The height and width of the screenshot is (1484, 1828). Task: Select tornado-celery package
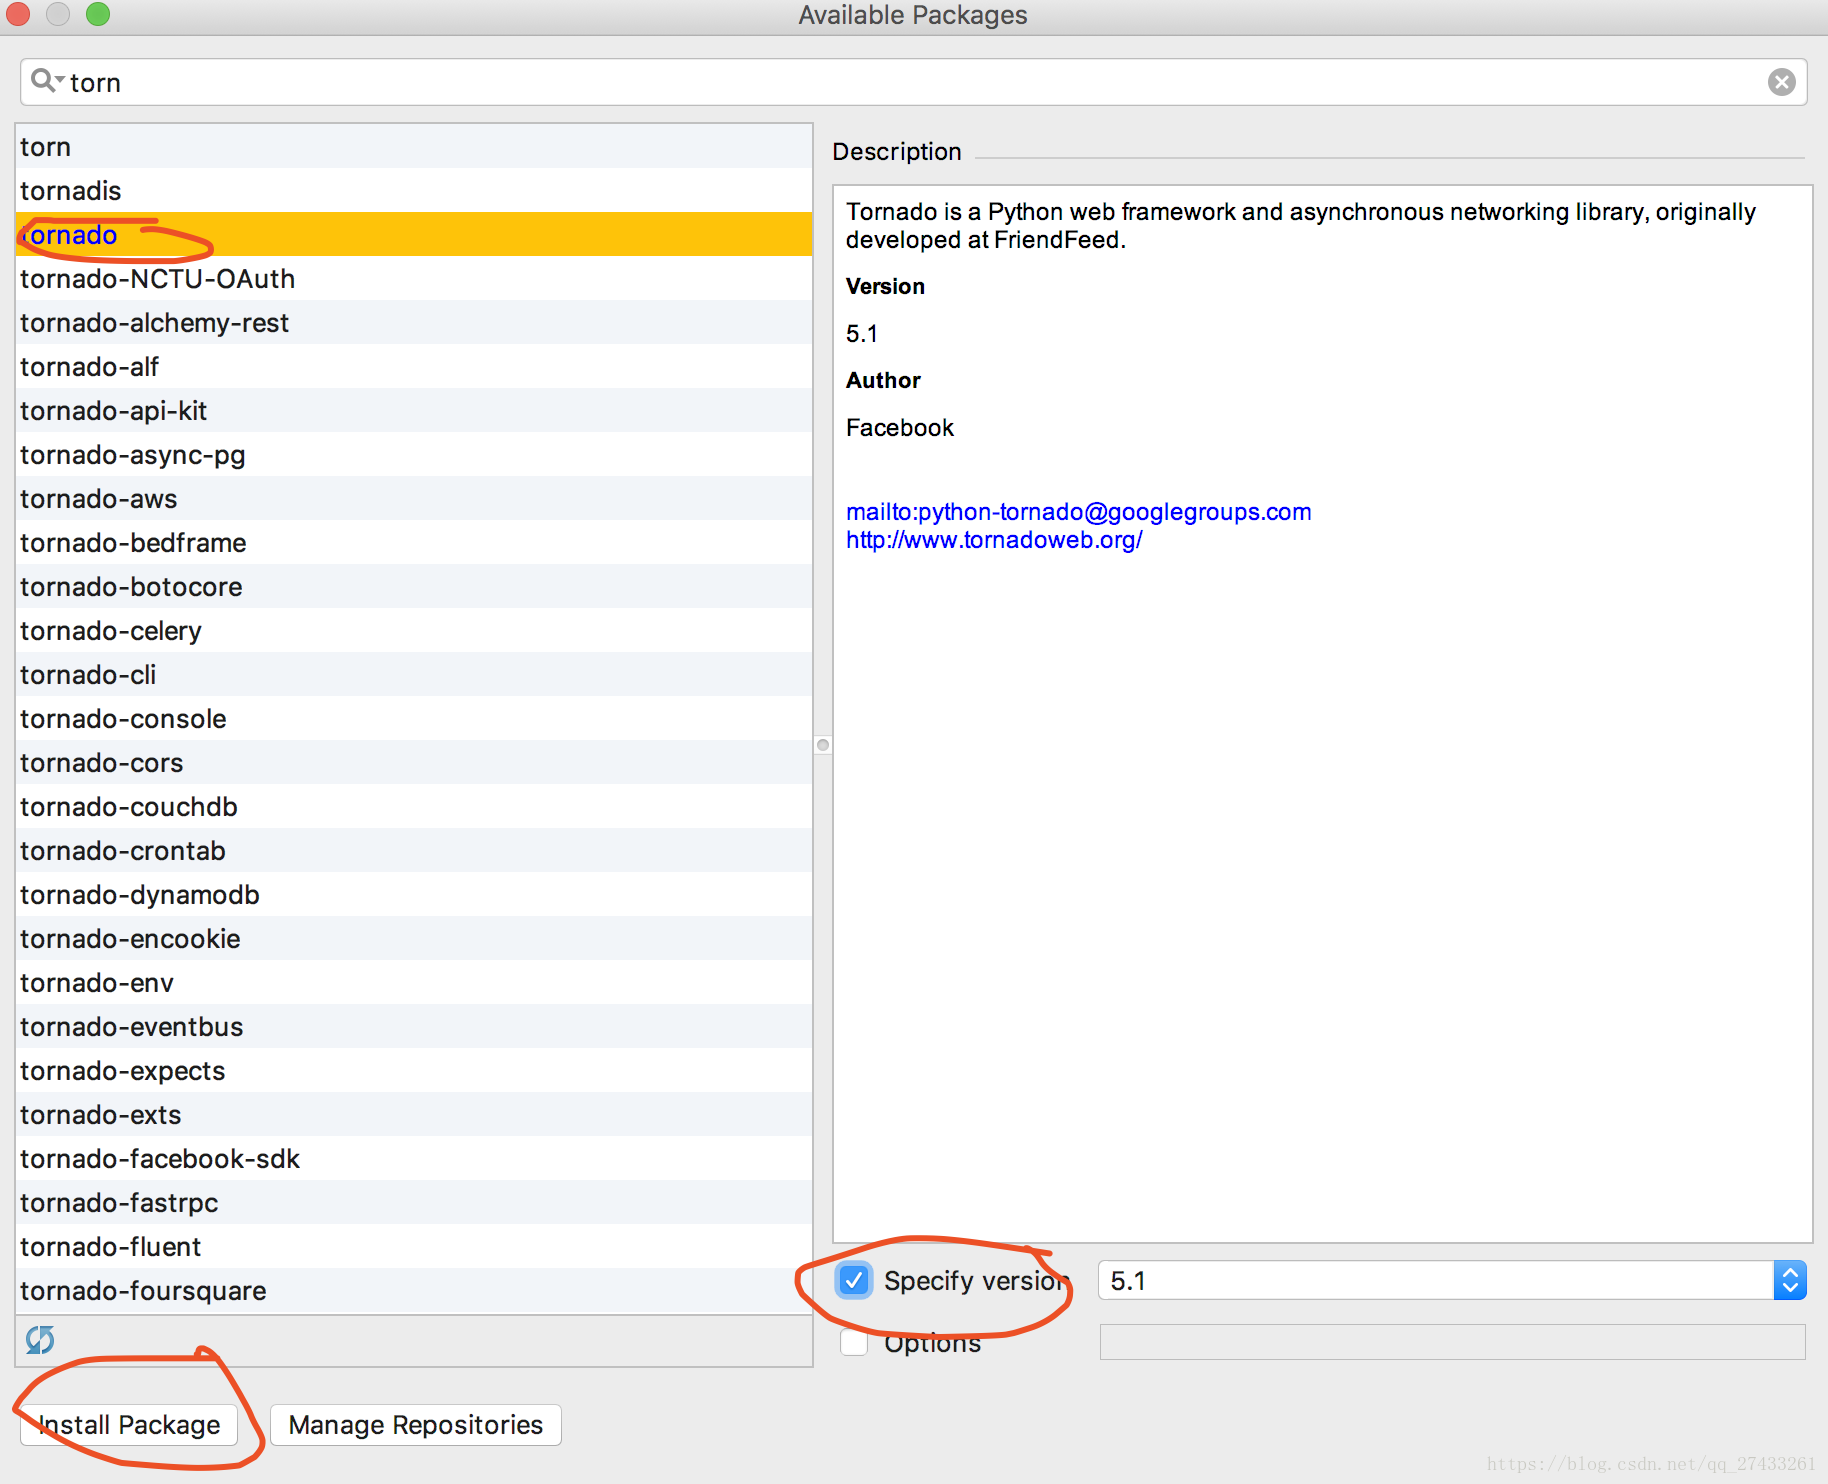(x=414, y=630)
